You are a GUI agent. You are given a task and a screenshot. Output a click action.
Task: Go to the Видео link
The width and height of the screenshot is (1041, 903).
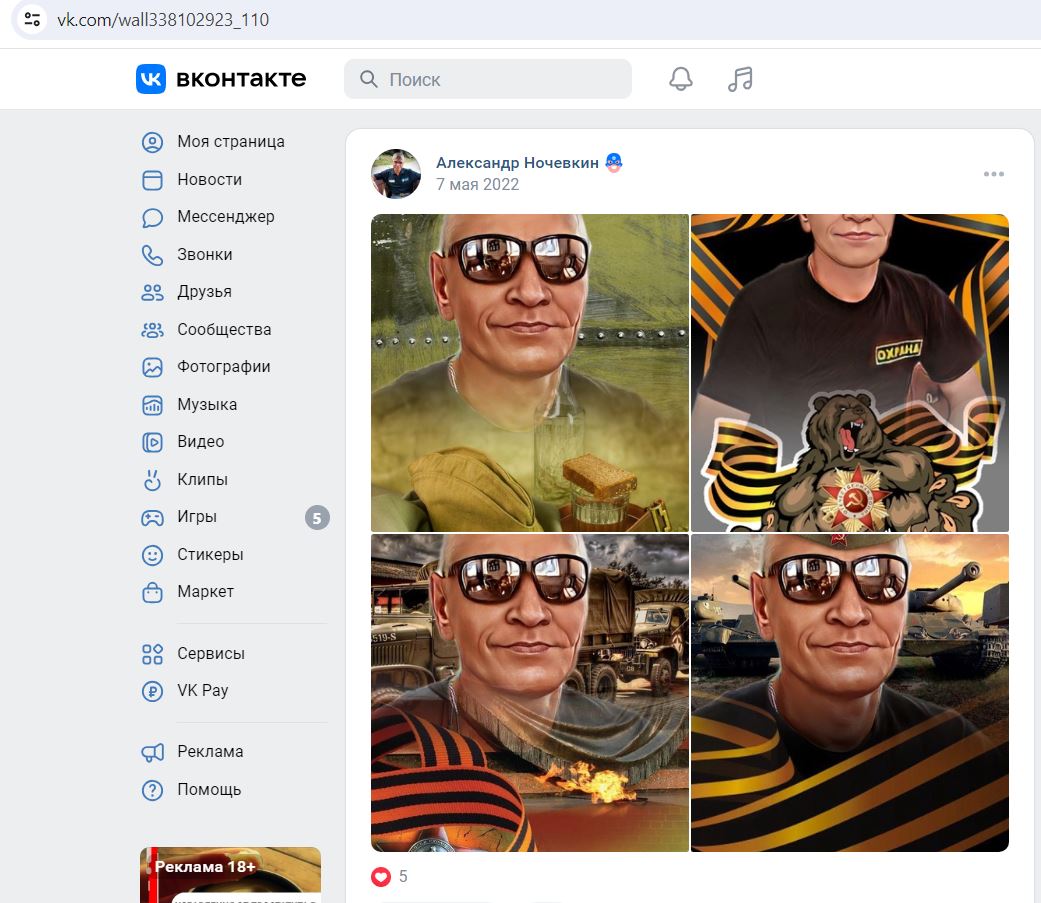point(200,442)
